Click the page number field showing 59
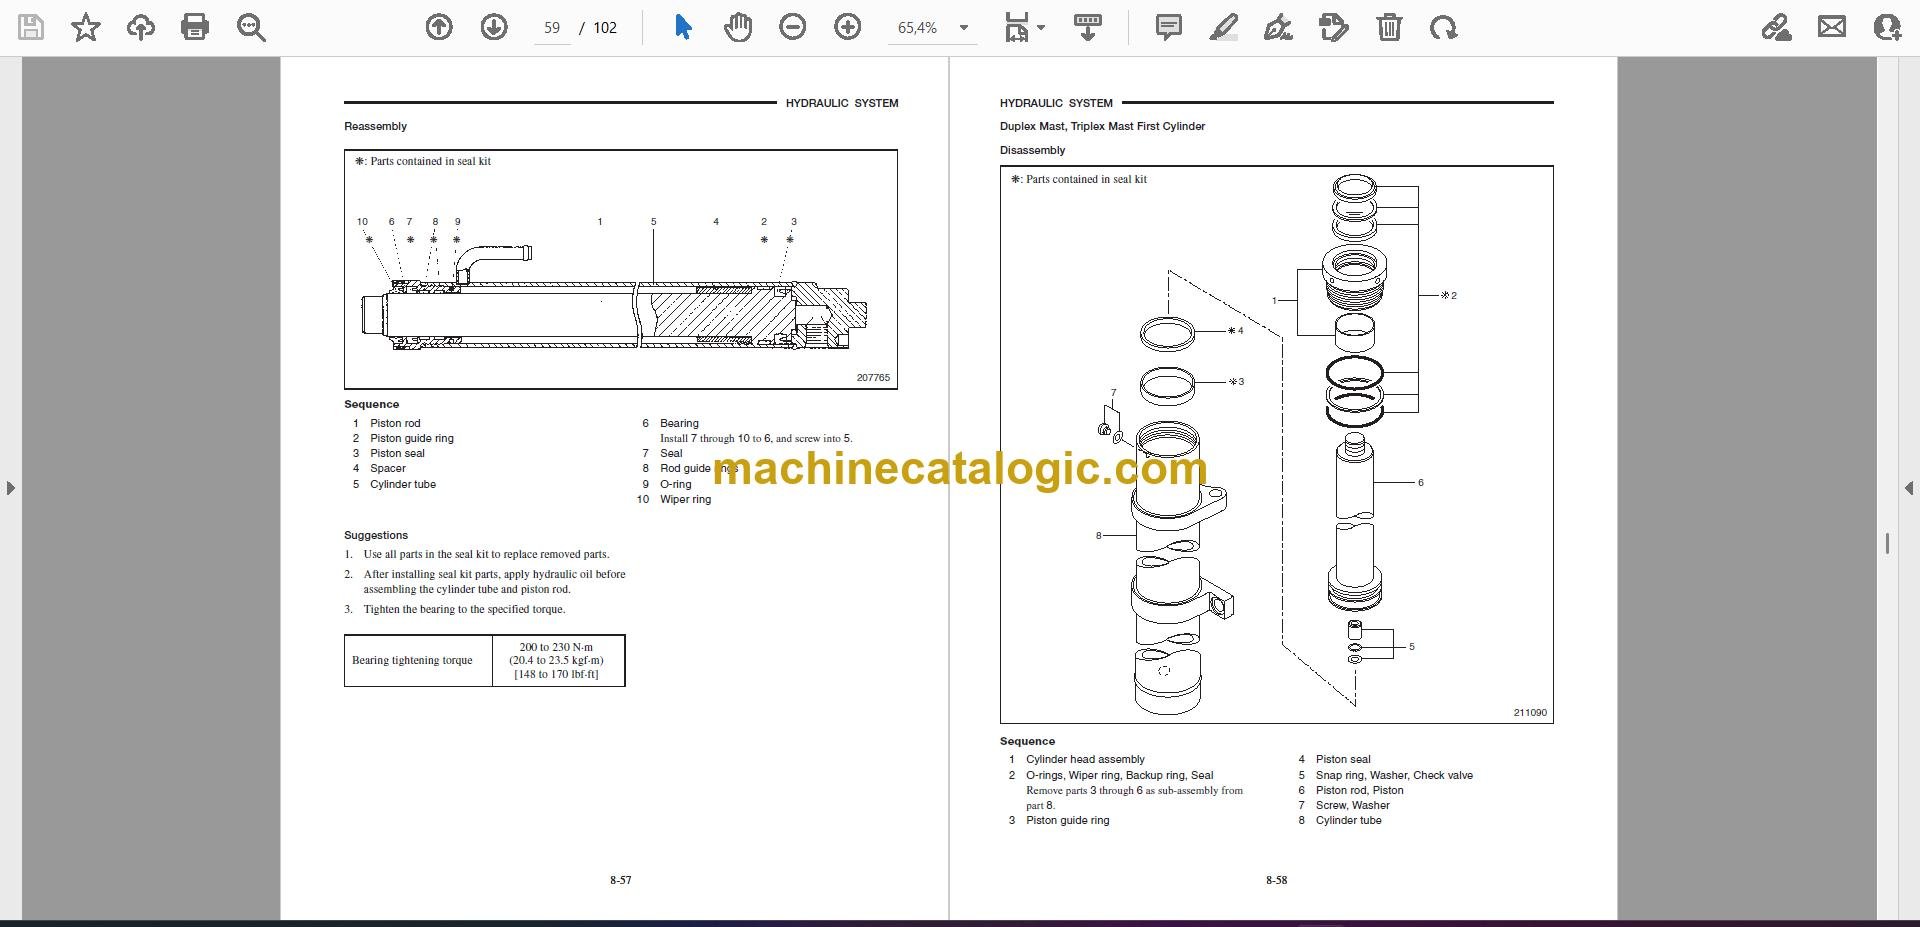 (x=552, y=28)
